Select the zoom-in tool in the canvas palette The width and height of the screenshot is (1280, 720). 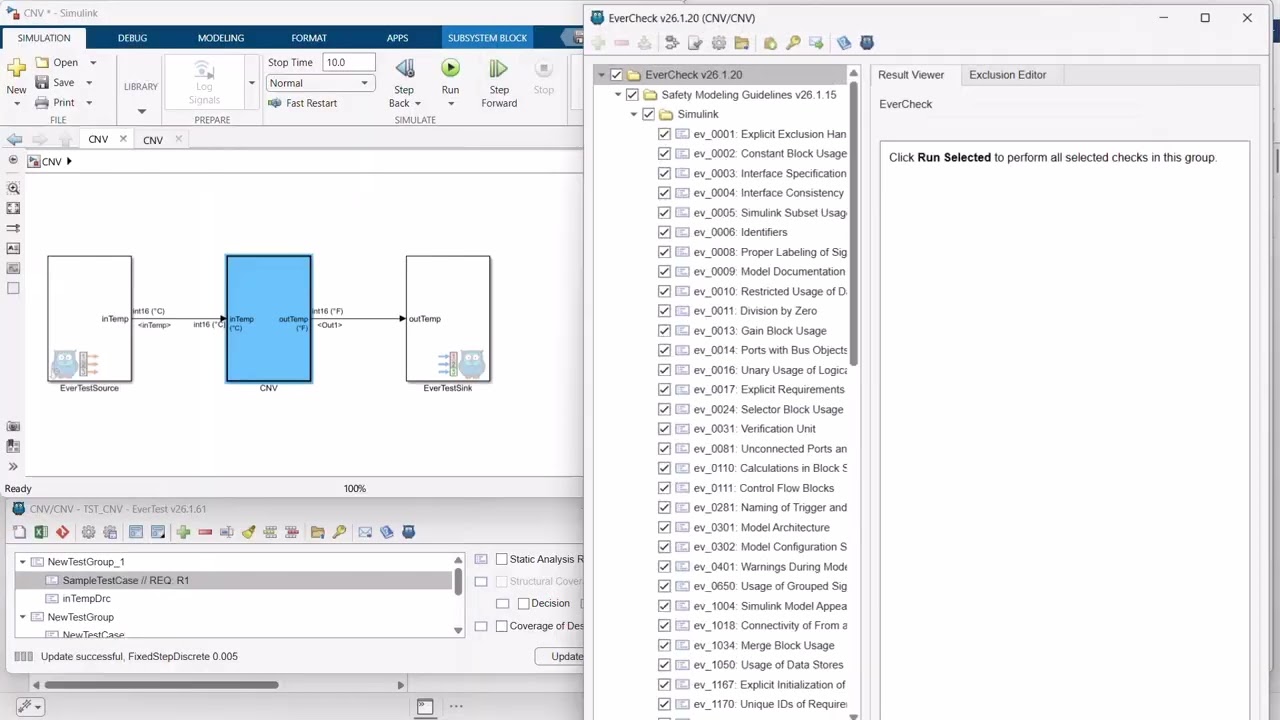click(x=13, y=188)
